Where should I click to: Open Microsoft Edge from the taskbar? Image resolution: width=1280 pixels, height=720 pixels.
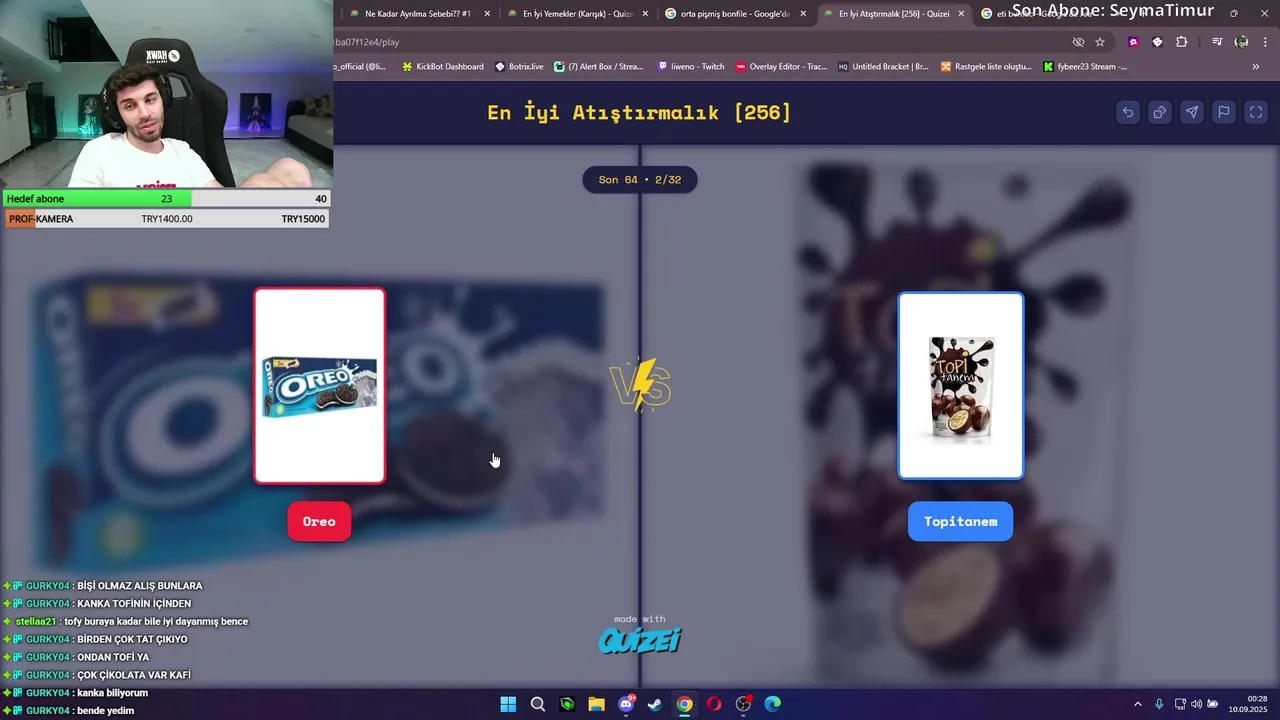click(x=773, y=704)
